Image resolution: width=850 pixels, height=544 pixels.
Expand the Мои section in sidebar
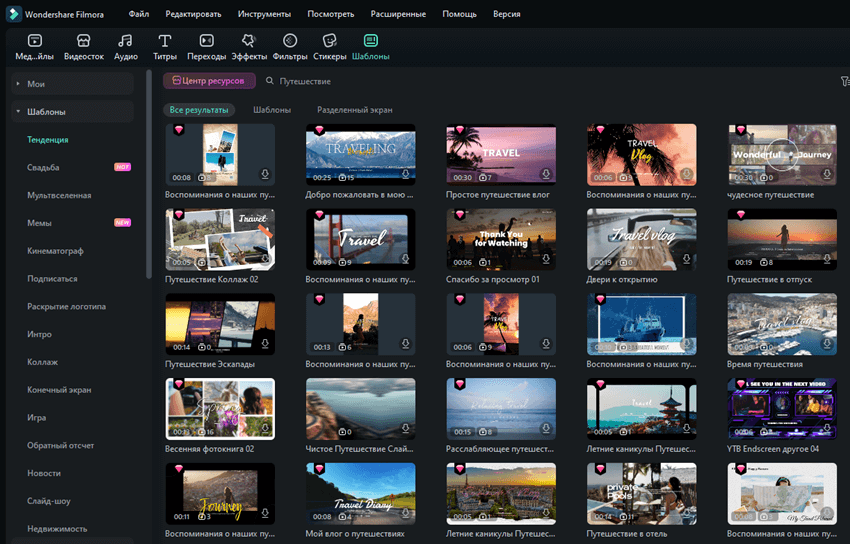click(18, 84)
